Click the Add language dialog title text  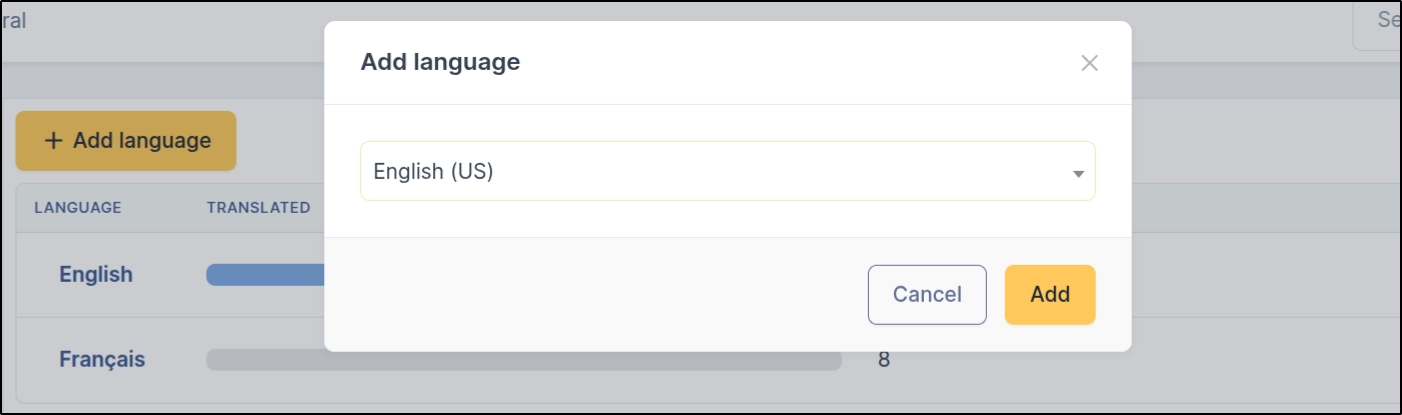(x=440, y=62)
